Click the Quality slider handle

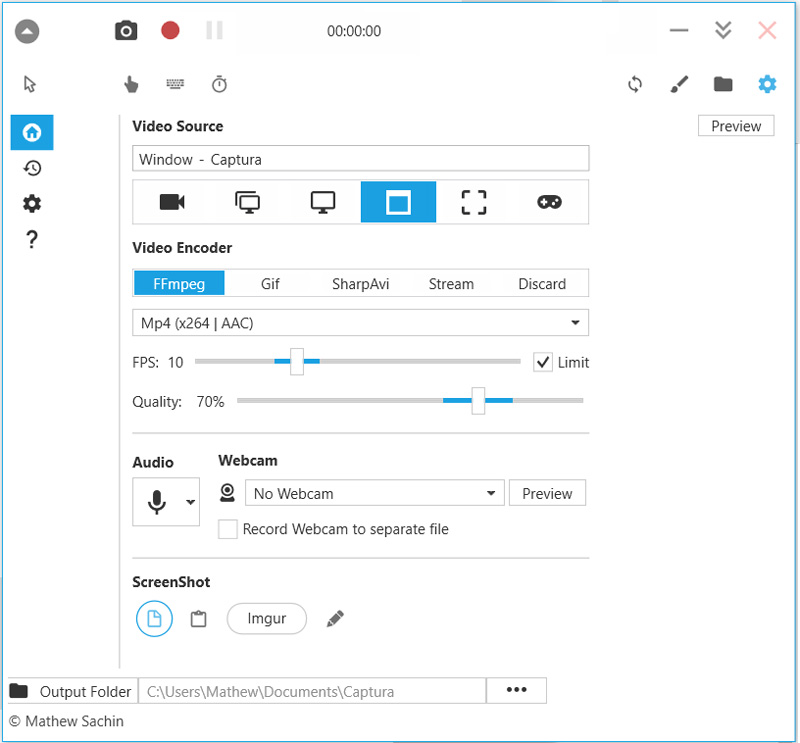[x=478, y=401]
